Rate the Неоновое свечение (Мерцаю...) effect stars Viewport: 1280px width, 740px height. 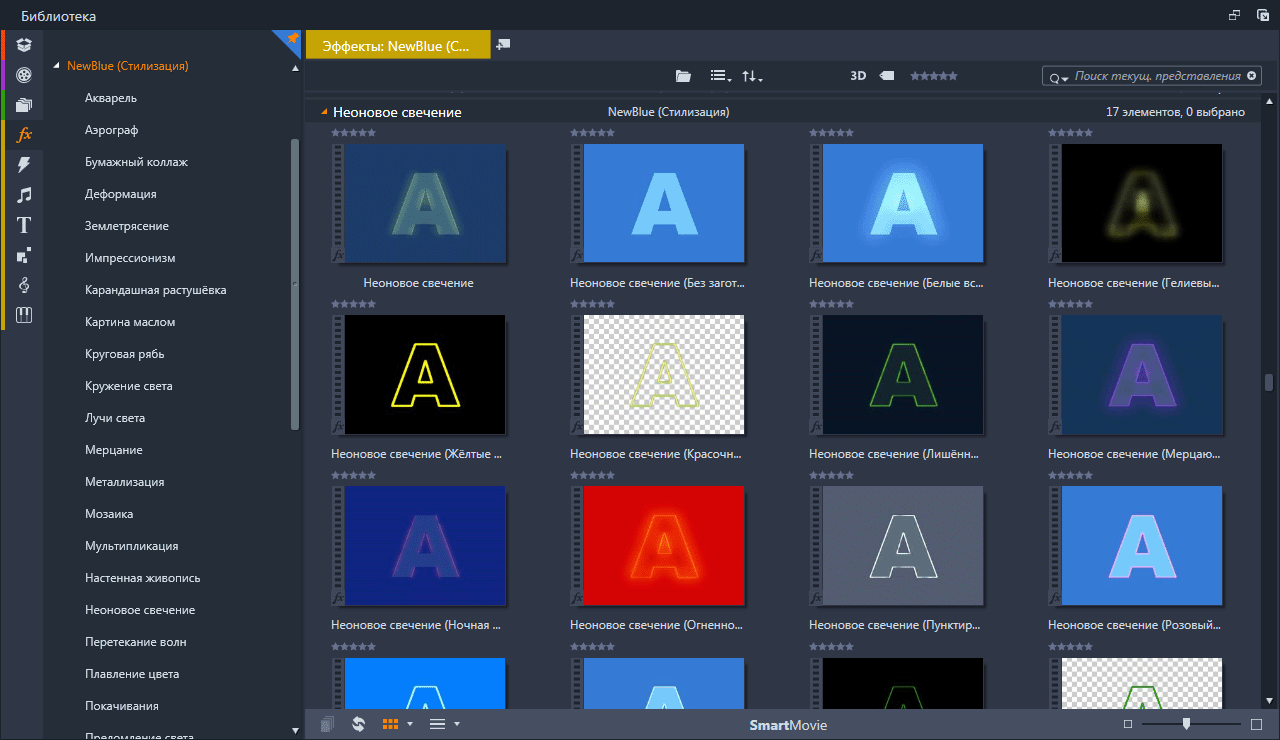tap(1072, 304)
